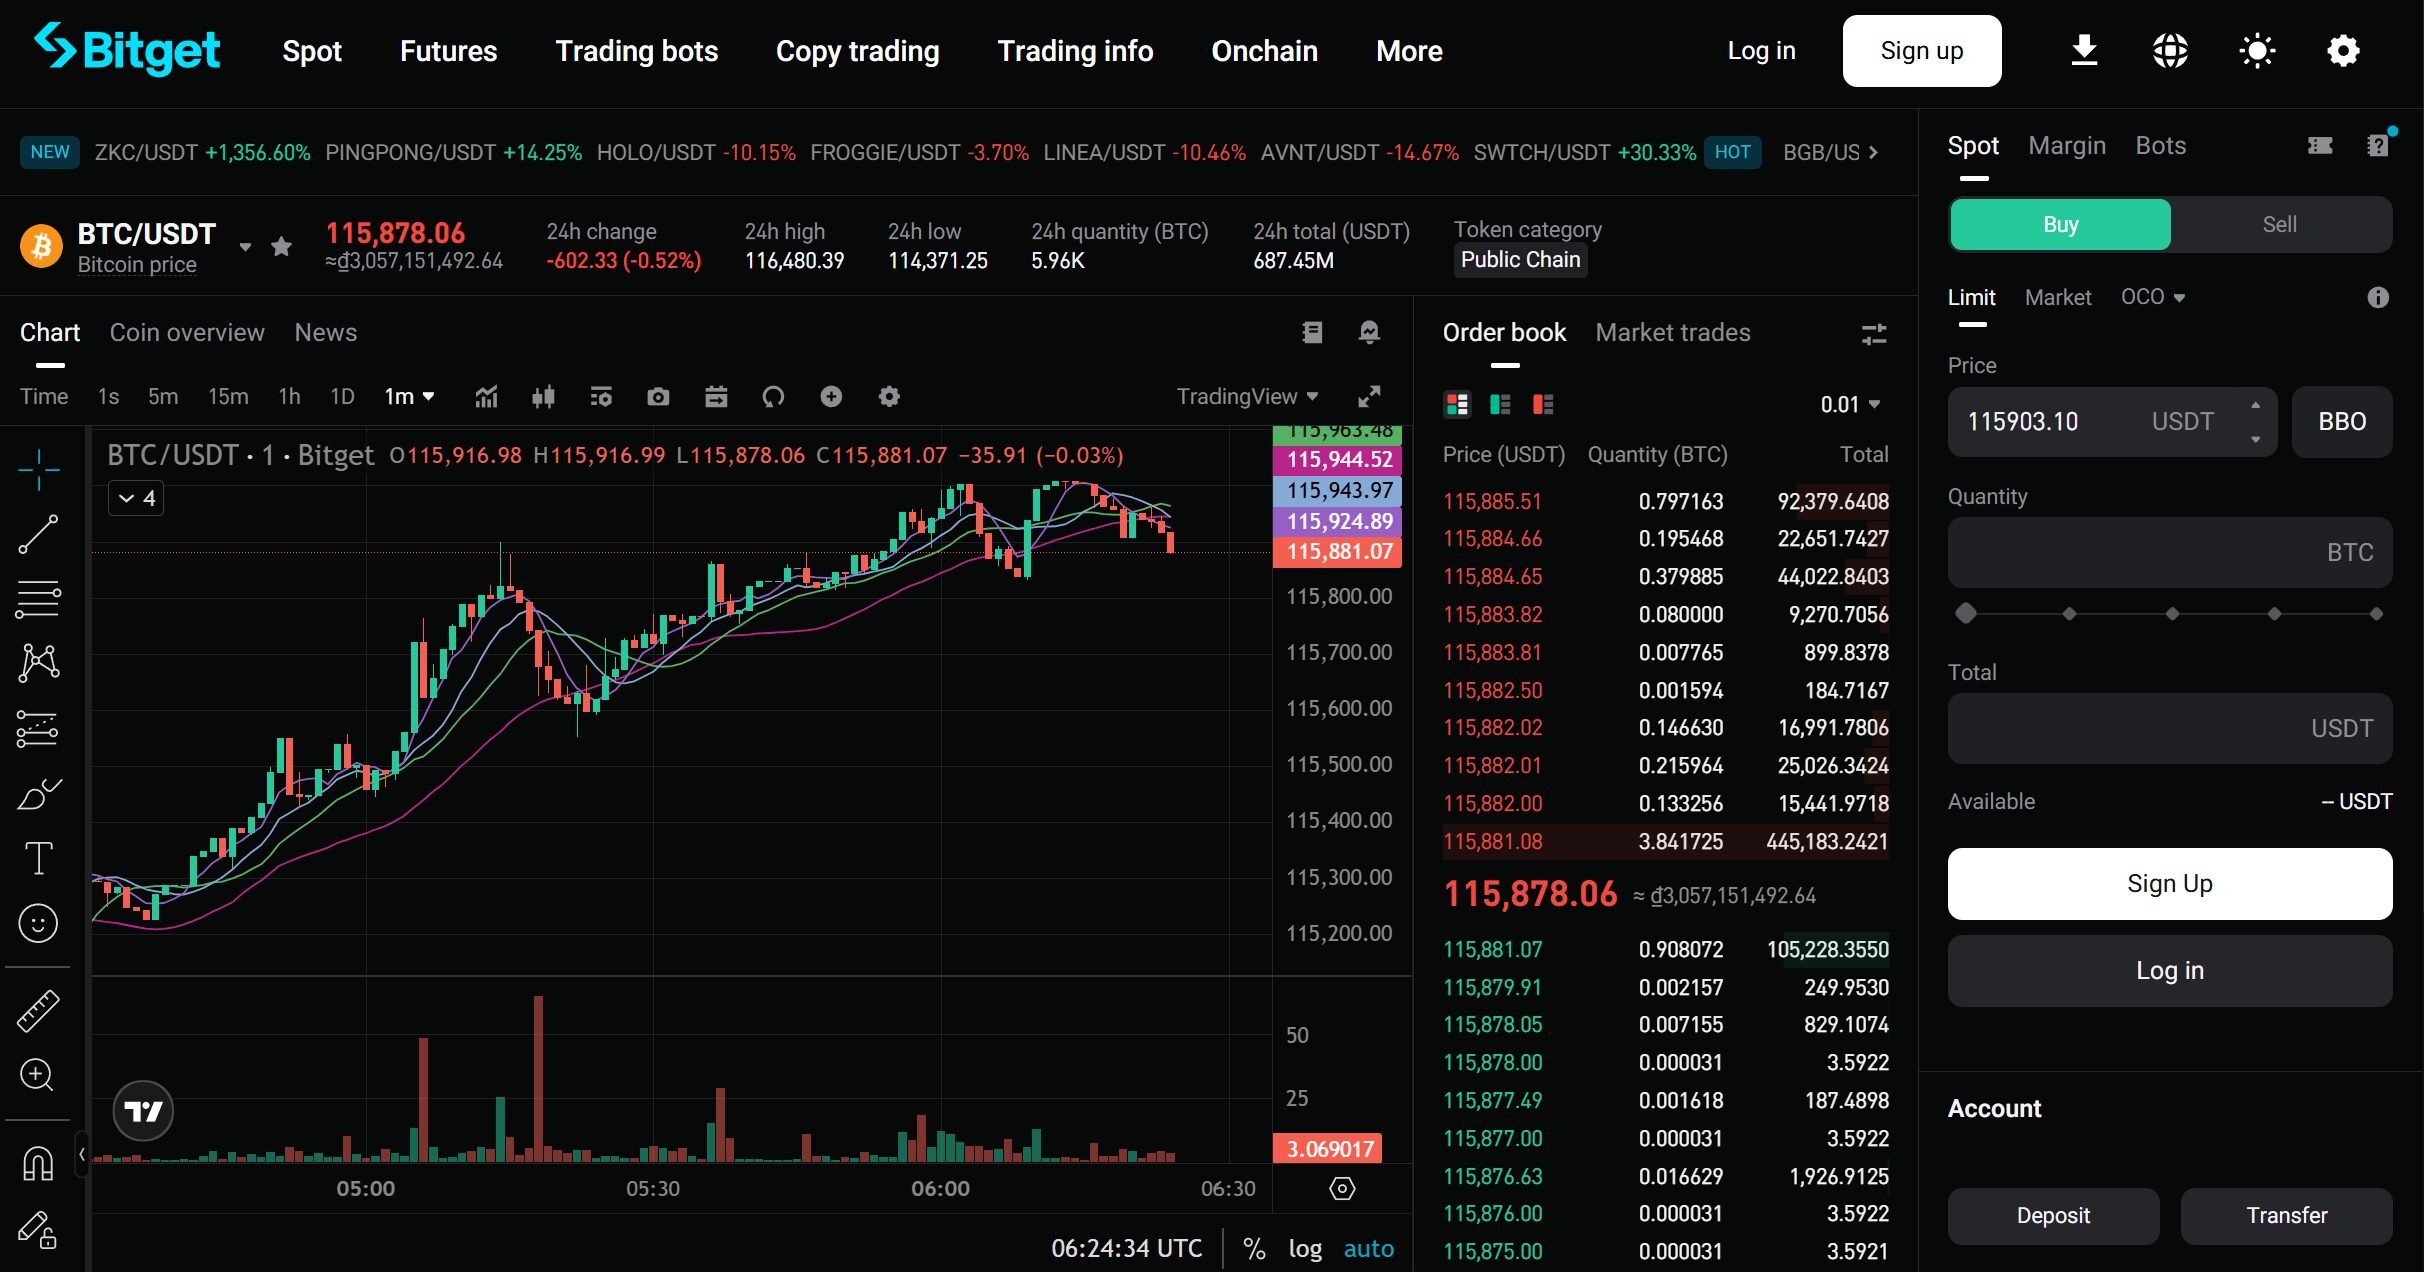Click the add plus icon in chart toolbar
This screenshot has width=2424, height=1272.
(831, 397)
